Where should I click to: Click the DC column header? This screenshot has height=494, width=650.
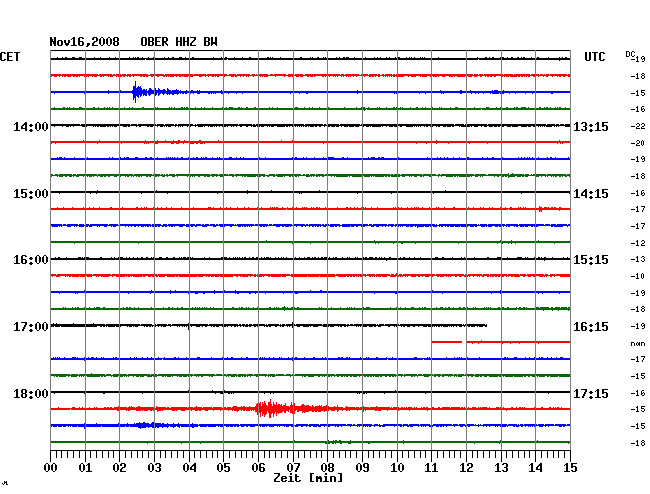click(630, 54)
